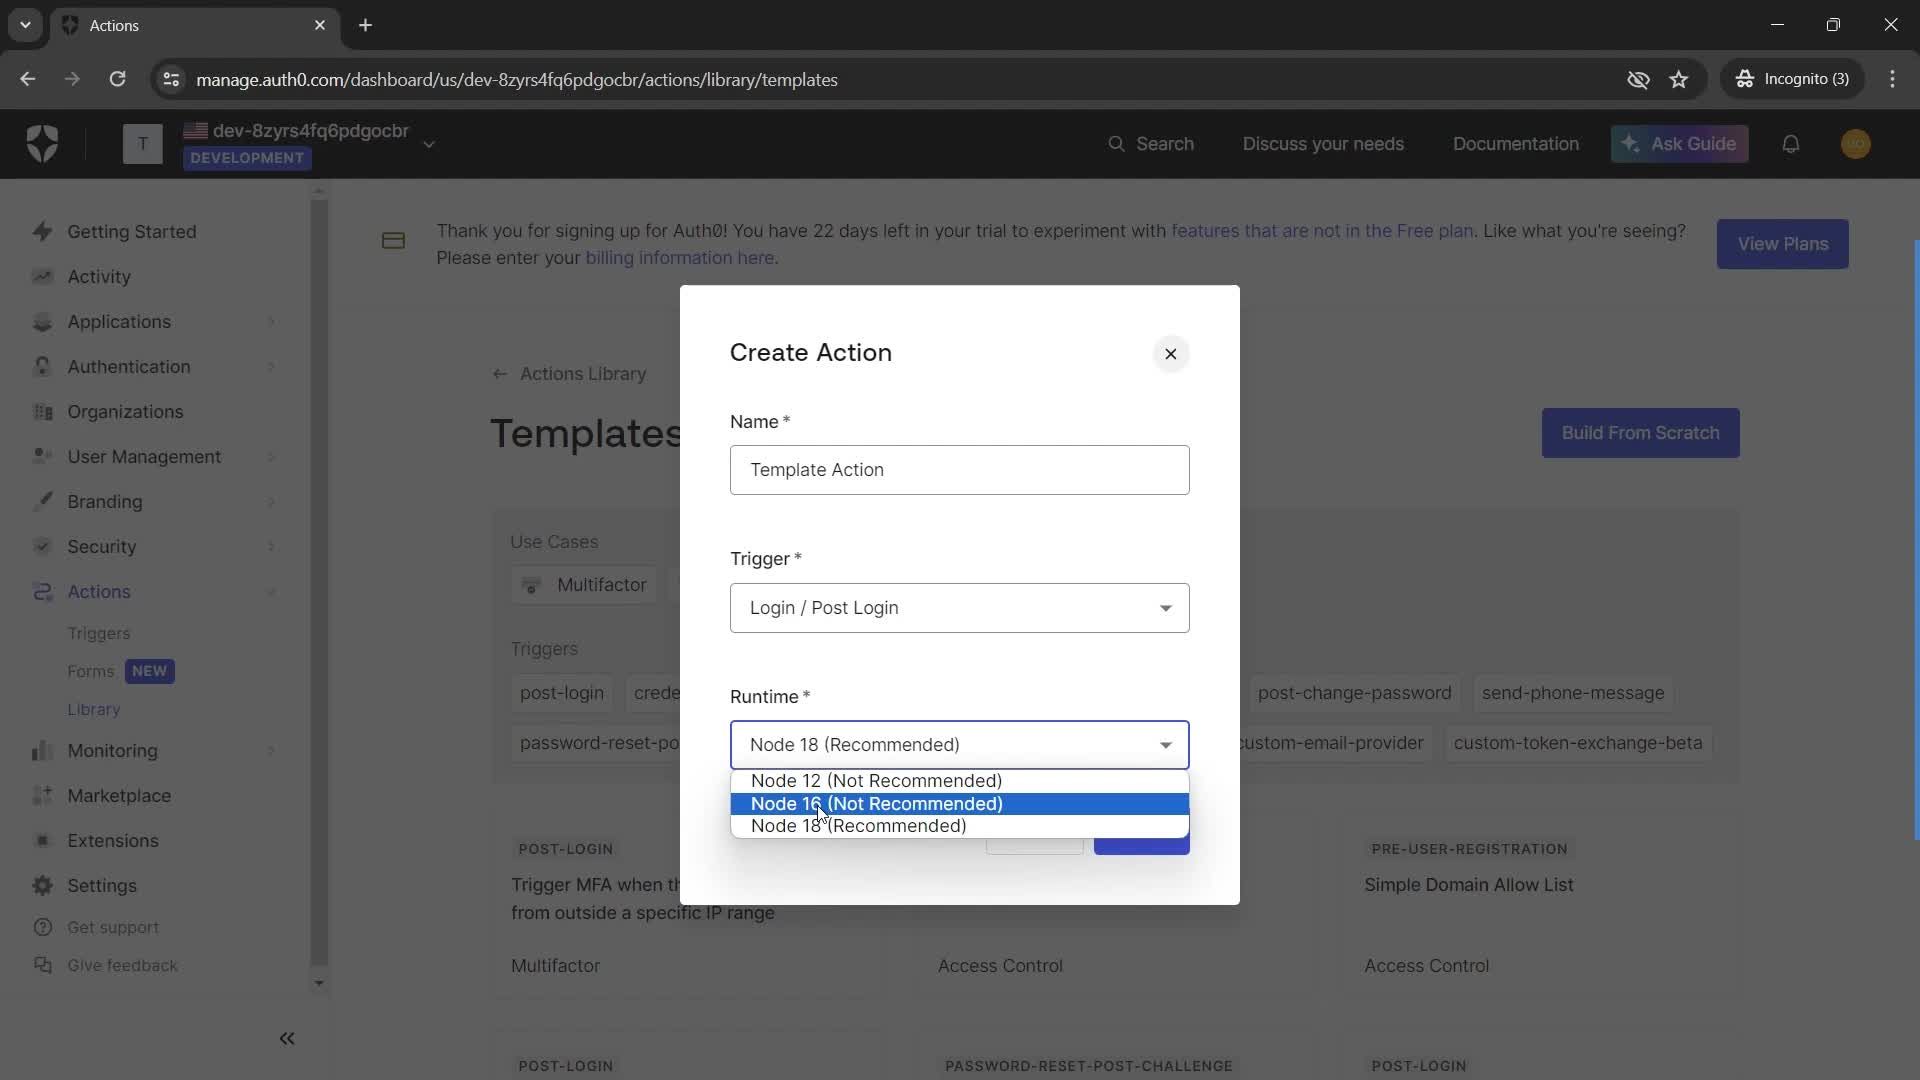Viewport: 1920px width, 1080px height.
Task: Open Triggers under Actions
Action: pos(98,633)
